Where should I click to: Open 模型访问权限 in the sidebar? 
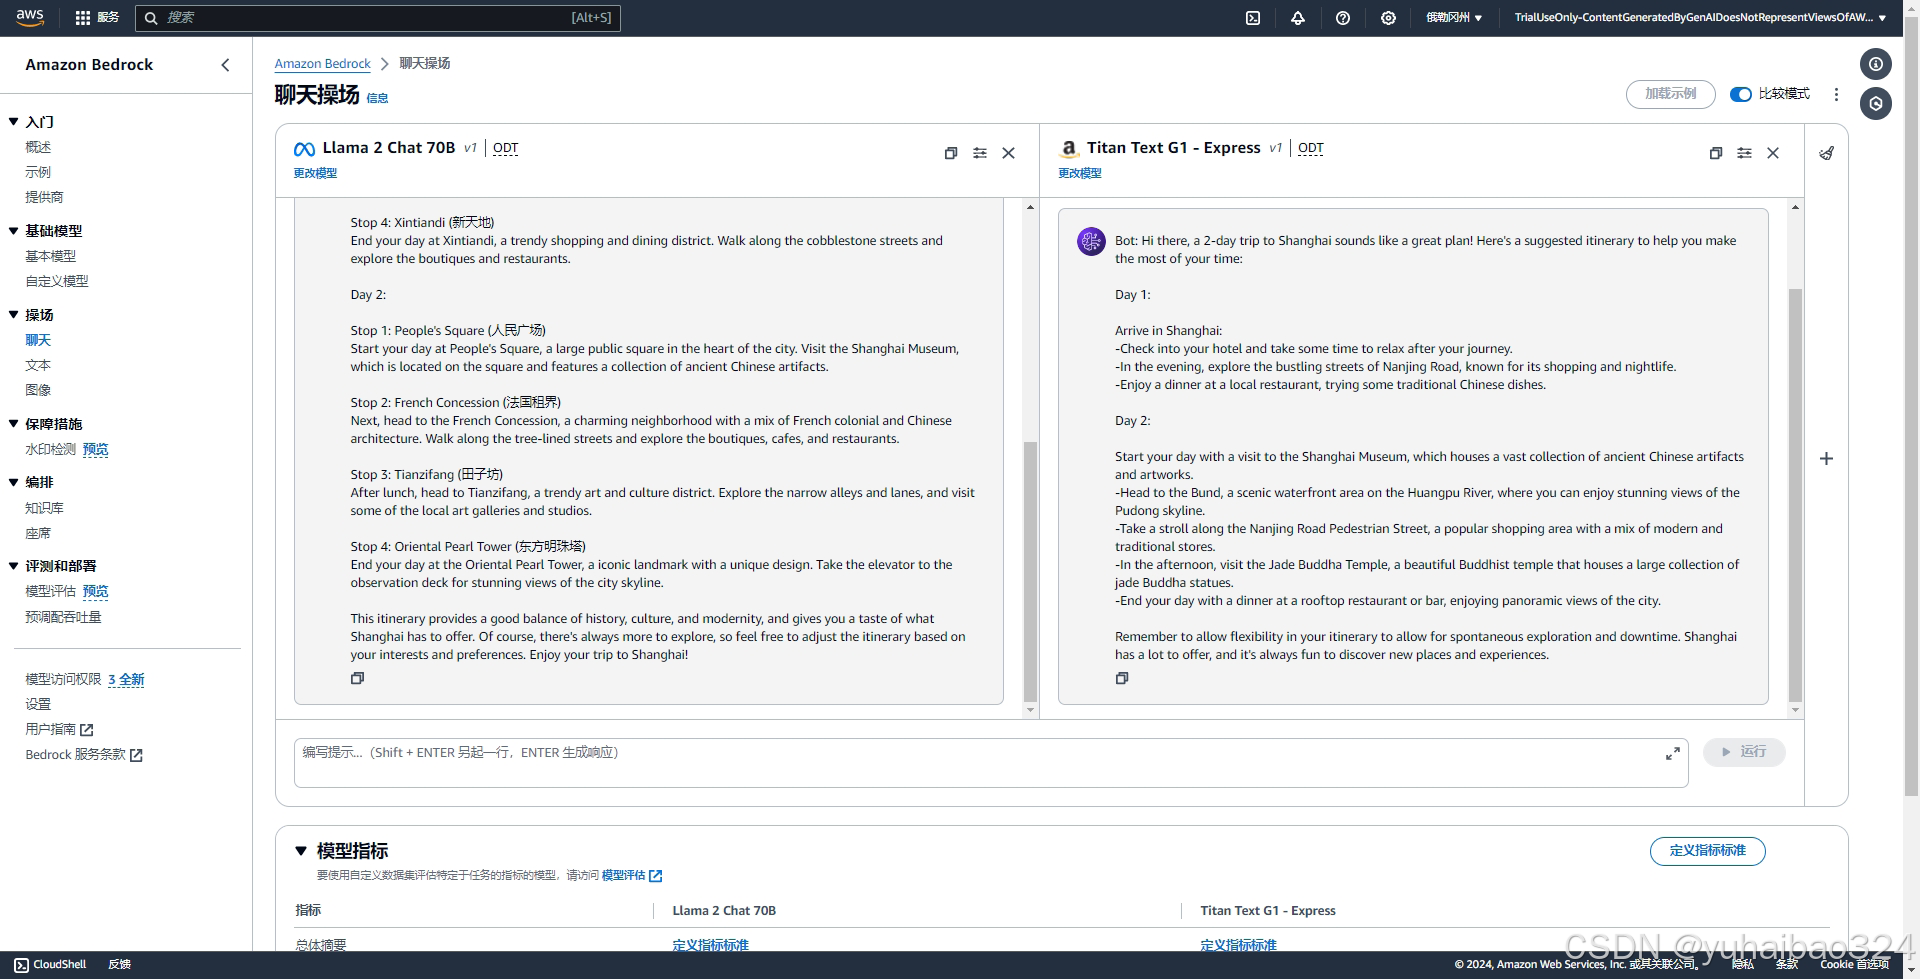pos(63,679)
